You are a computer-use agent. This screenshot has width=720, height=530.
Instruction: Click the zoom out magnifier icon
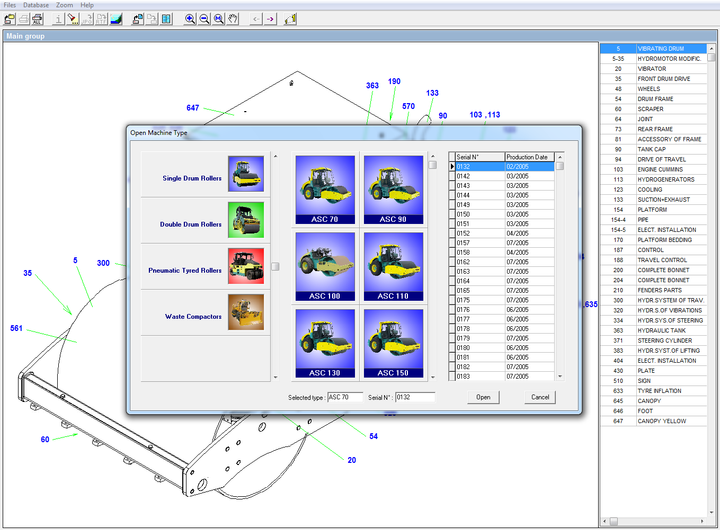204,19
